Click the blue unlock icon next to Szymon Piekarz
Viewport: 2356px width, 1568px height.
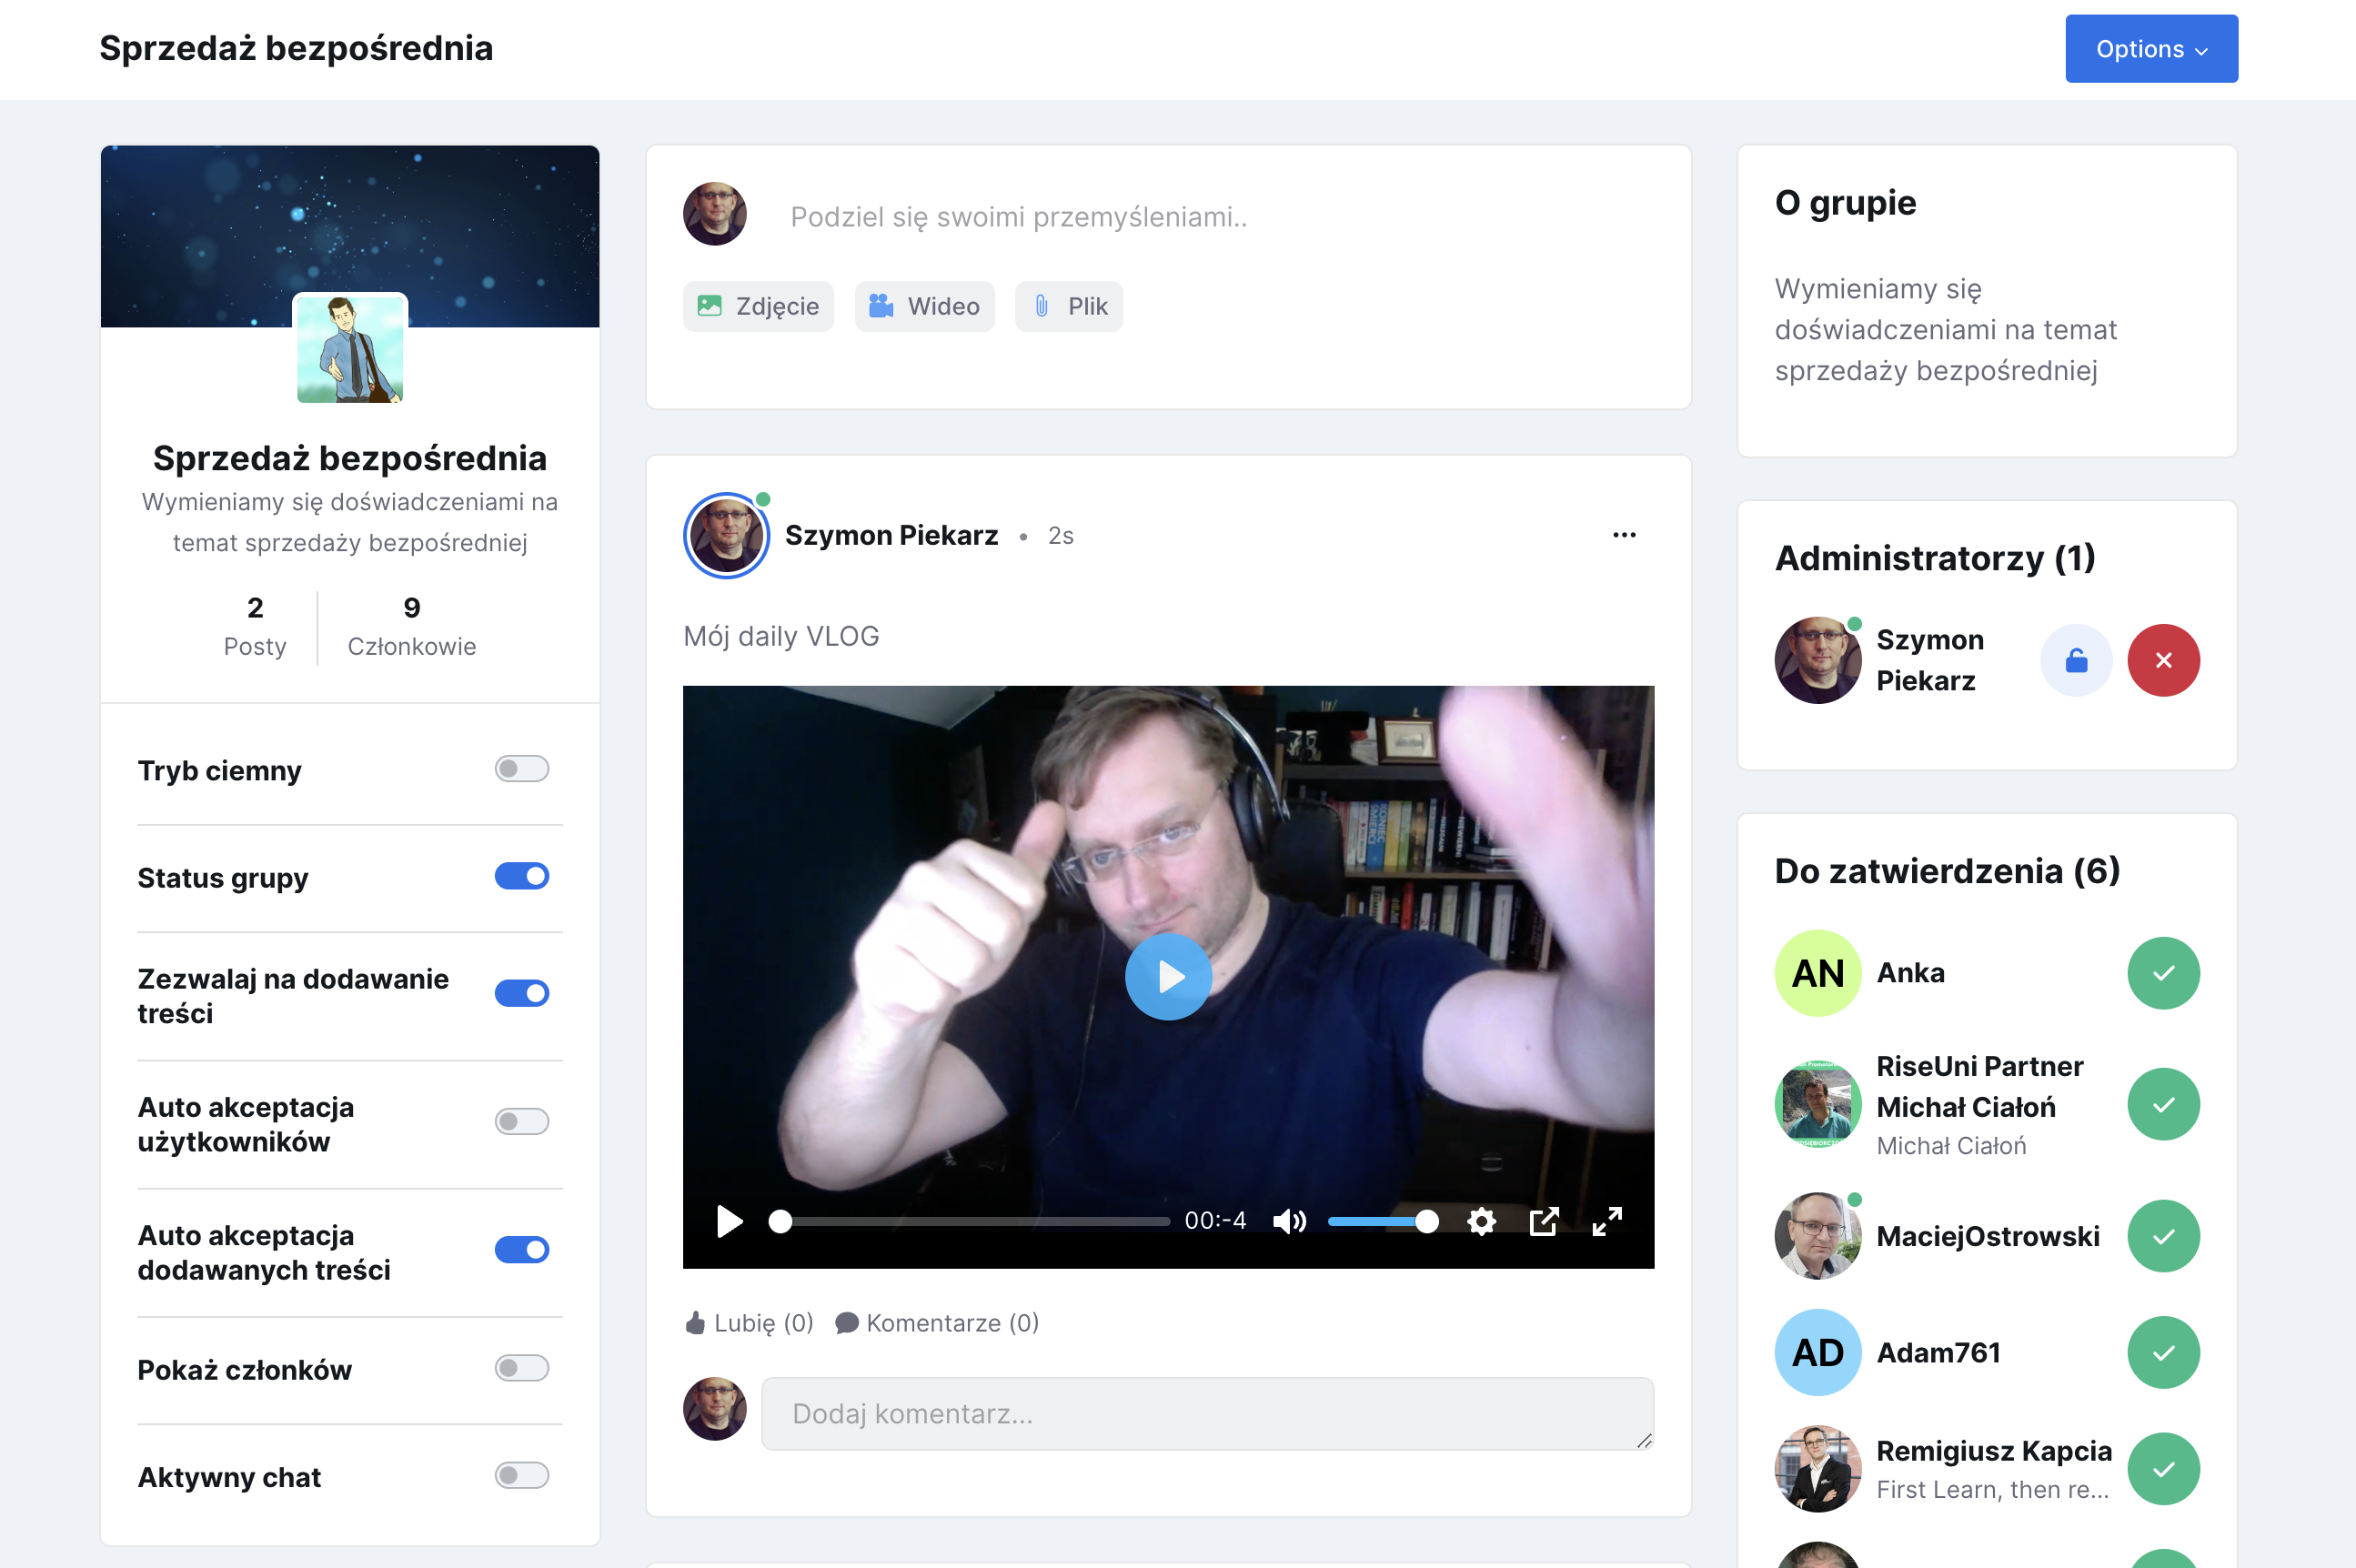pyautogui.click(x=2076, y=661)
